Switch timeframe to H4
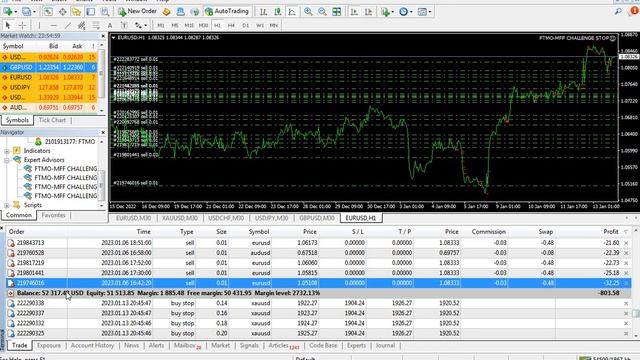Viewport: 640px width, 360px height. [231, 25]
